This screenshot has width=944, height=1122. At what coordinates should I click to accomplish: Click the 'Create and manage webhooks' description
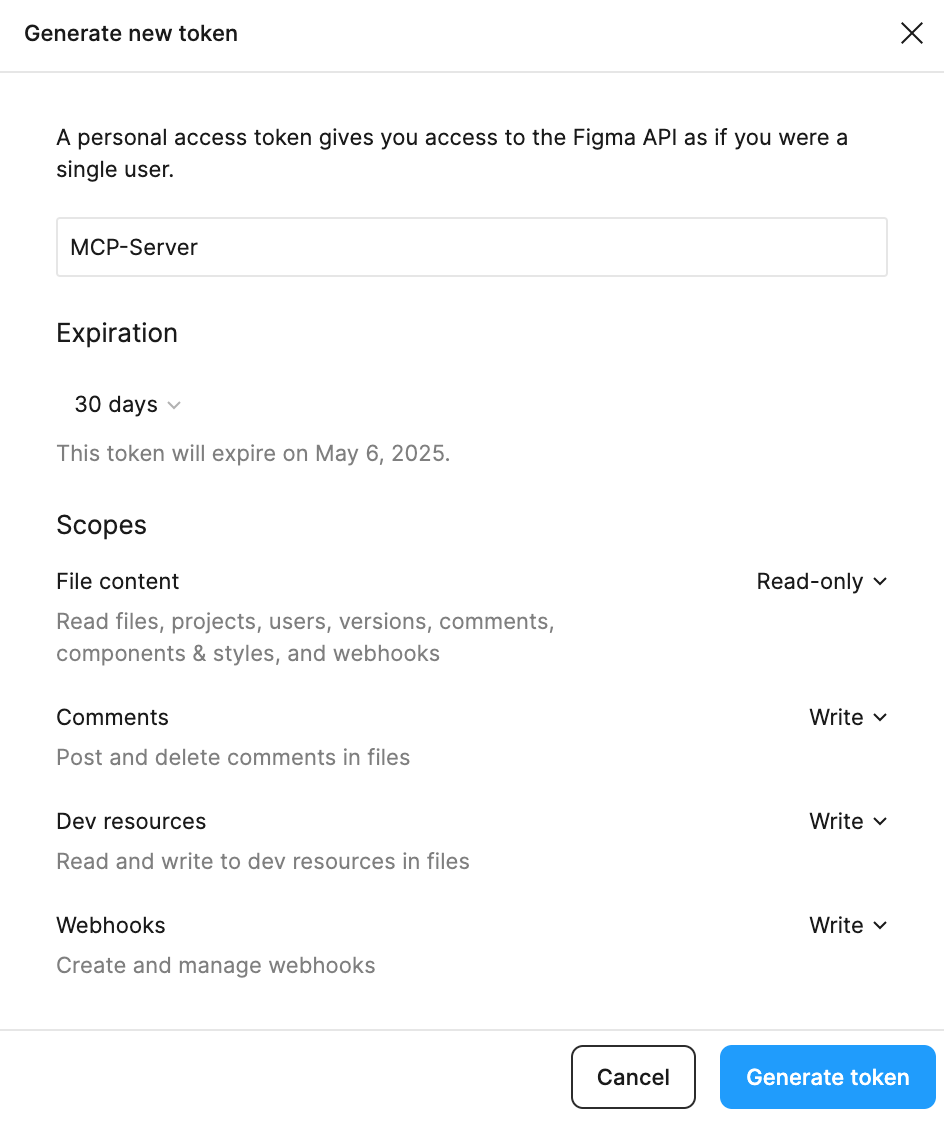click(216, 966)
